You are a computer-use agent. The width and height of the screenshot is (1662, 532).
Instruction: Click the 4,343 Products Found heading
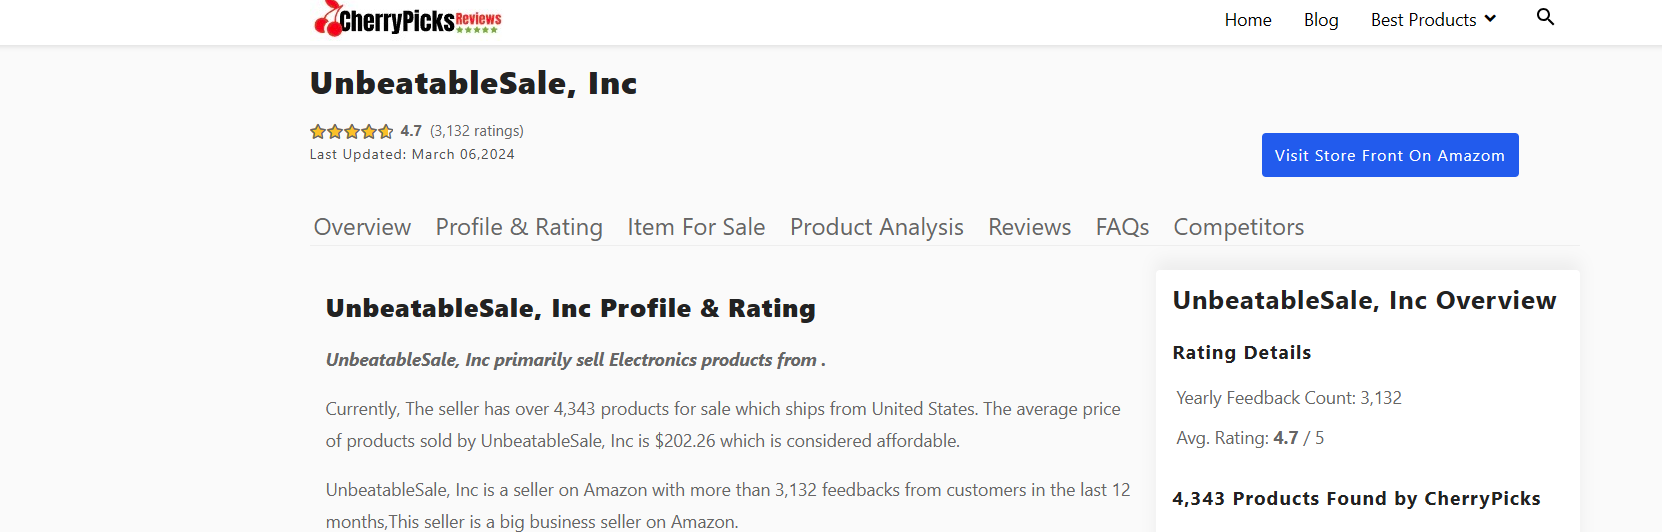click(x=1356, y=499)
